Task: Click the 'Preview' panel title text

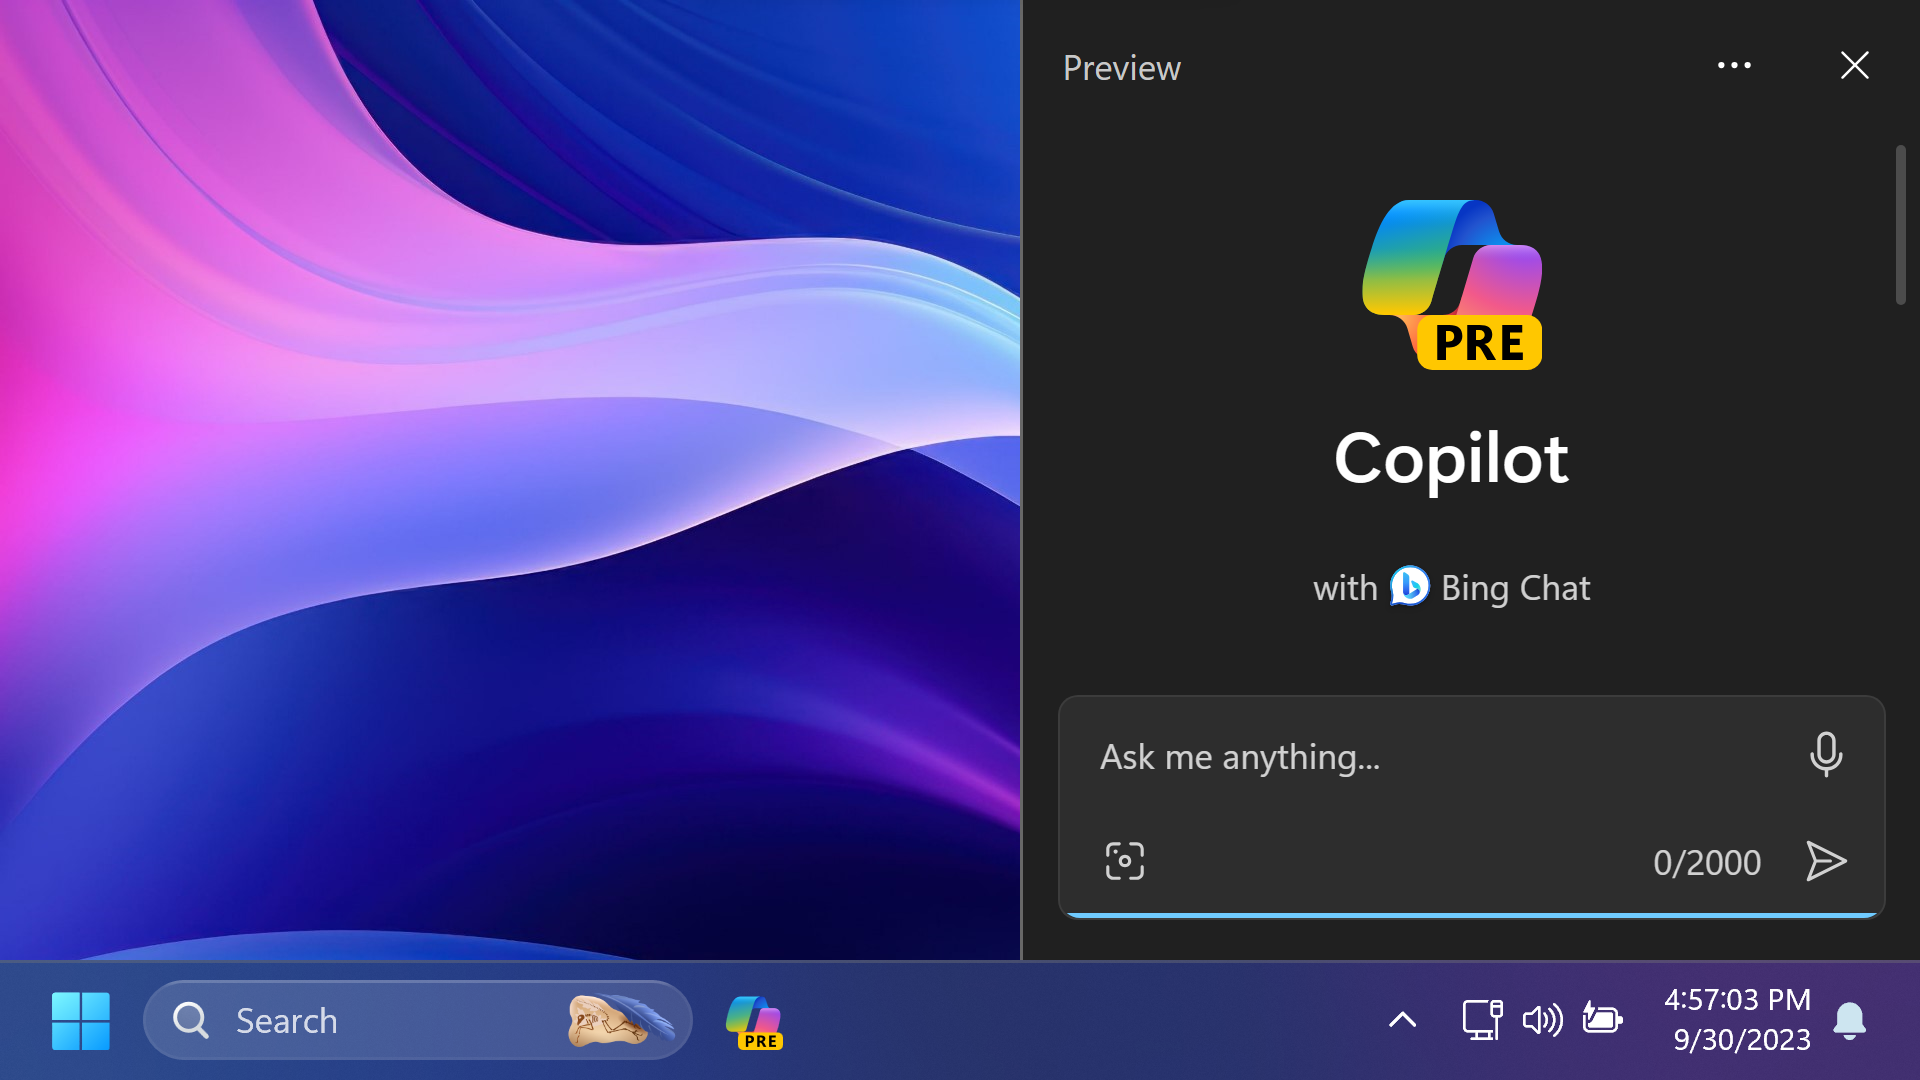Action: pyautogui.click(x=1122, y=68)
